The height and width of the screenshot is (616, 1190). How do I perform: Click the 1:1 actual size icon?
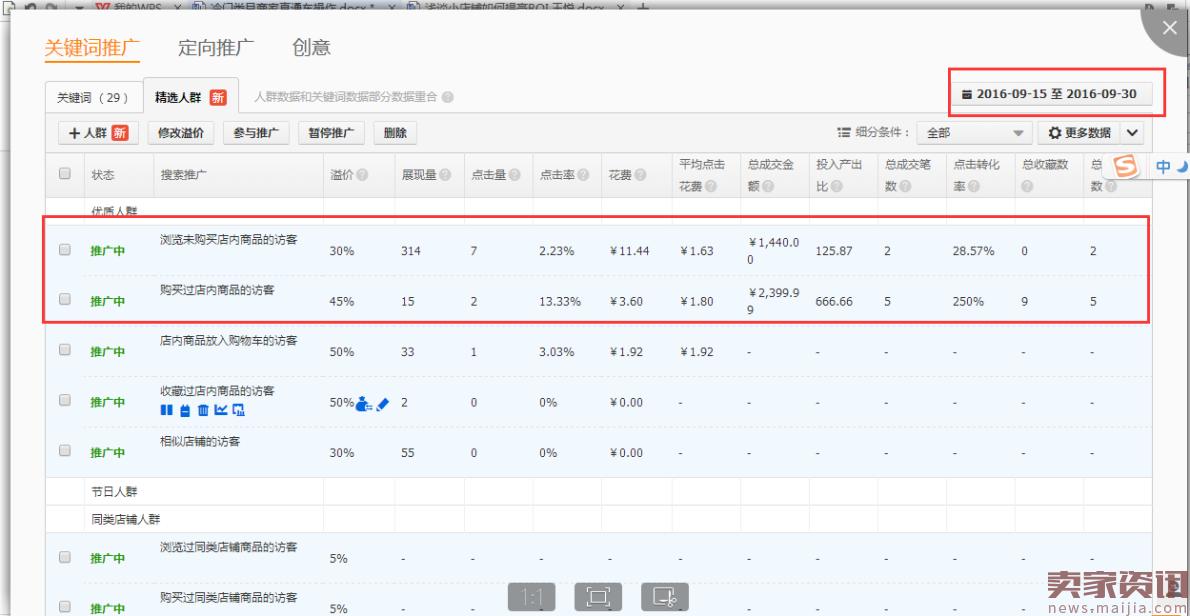[x=532, y=597]
